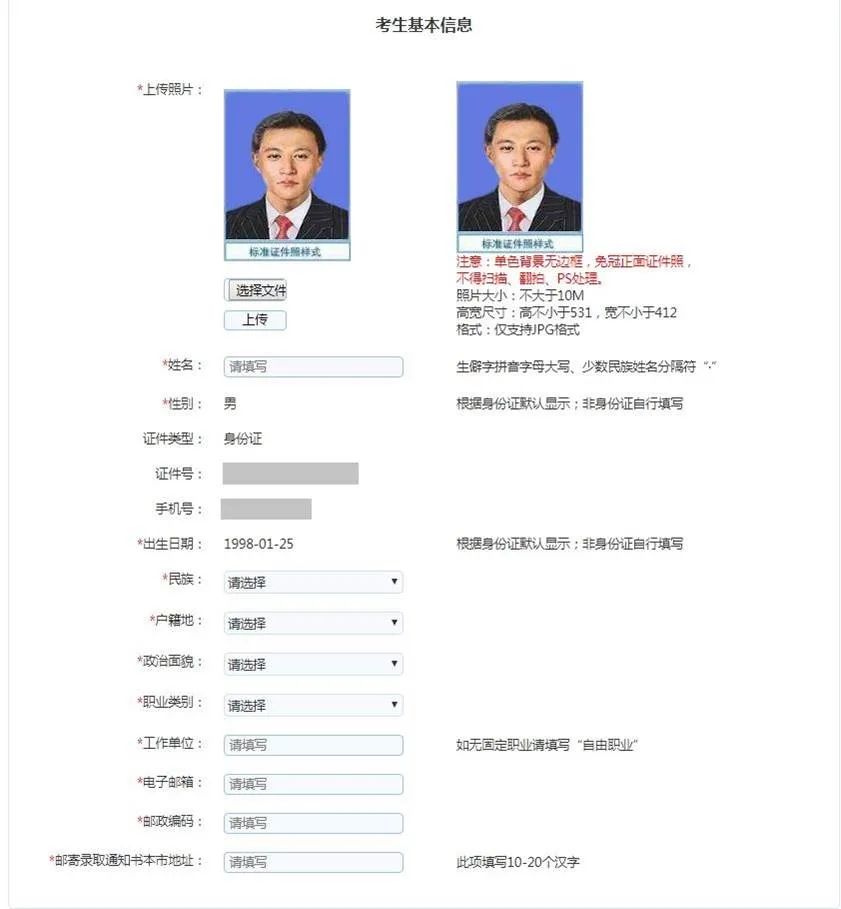Click the 邮寄录取通知书本市地址 address field

tap(313, 862)
